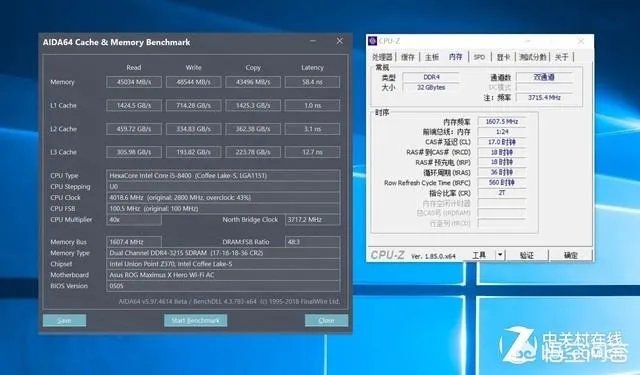Click the CPU-Z size field 32 GBytes
The width and height of the screenshot is (640, 375).
431,87
